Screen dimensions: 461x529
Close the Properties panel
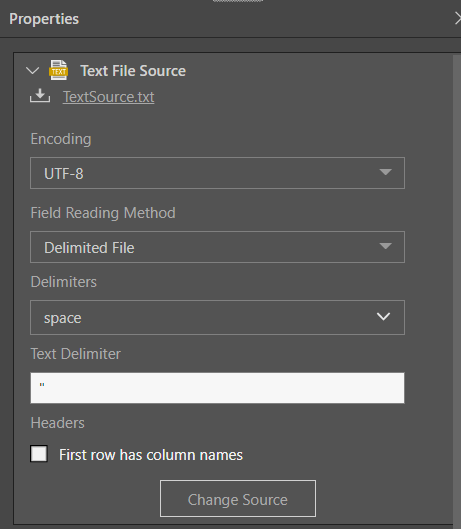[458, 19]
